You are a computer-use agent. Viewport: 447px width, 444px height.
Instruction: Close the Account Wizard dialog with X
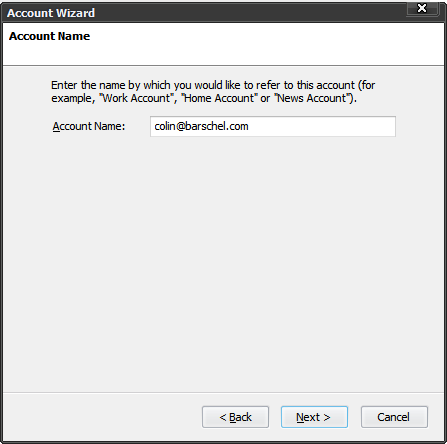pyautogui.click(x=422, y=8)
